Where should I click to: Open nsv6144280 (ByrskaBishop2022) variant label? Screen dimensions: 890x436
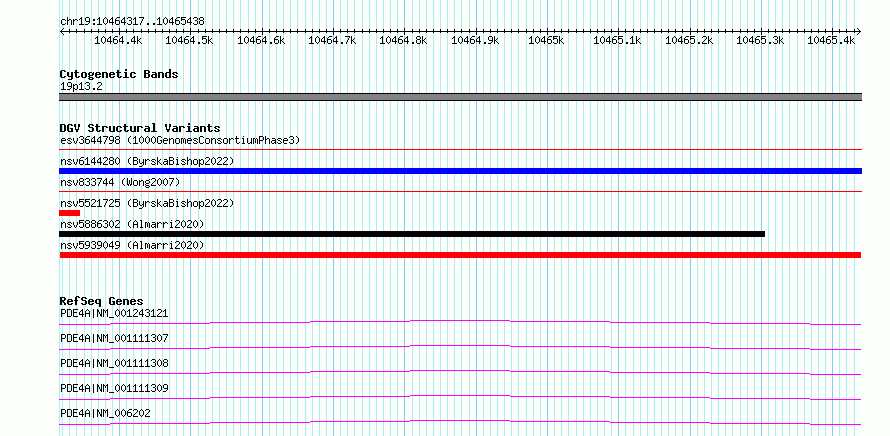(147, 161)
